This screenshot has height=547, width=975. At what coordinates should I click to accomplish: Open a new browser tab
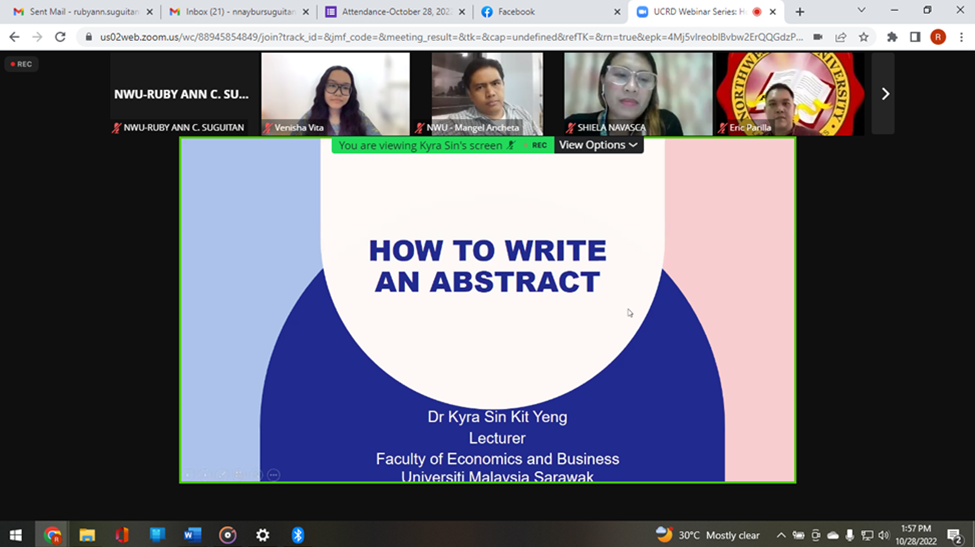tap(799, 12)
